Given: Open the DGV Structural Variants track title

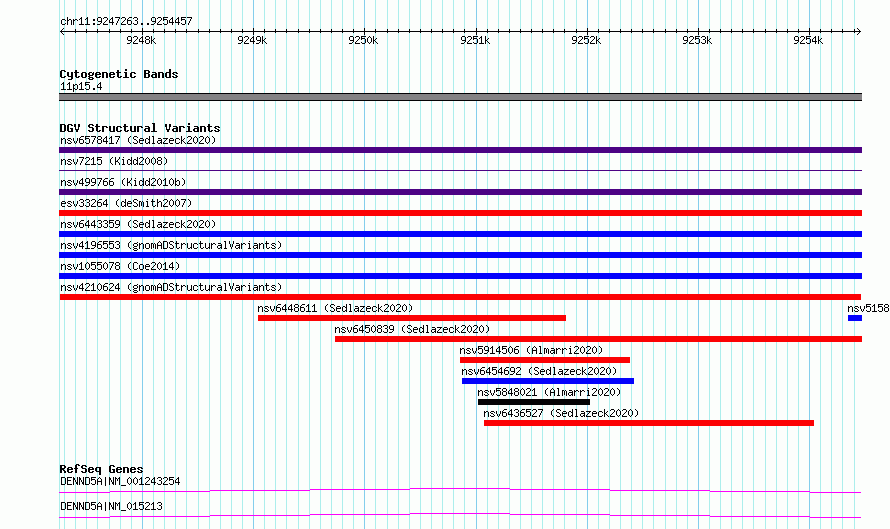Looking at the screenshot, I should pyautogui.click(x=140, y=128).
